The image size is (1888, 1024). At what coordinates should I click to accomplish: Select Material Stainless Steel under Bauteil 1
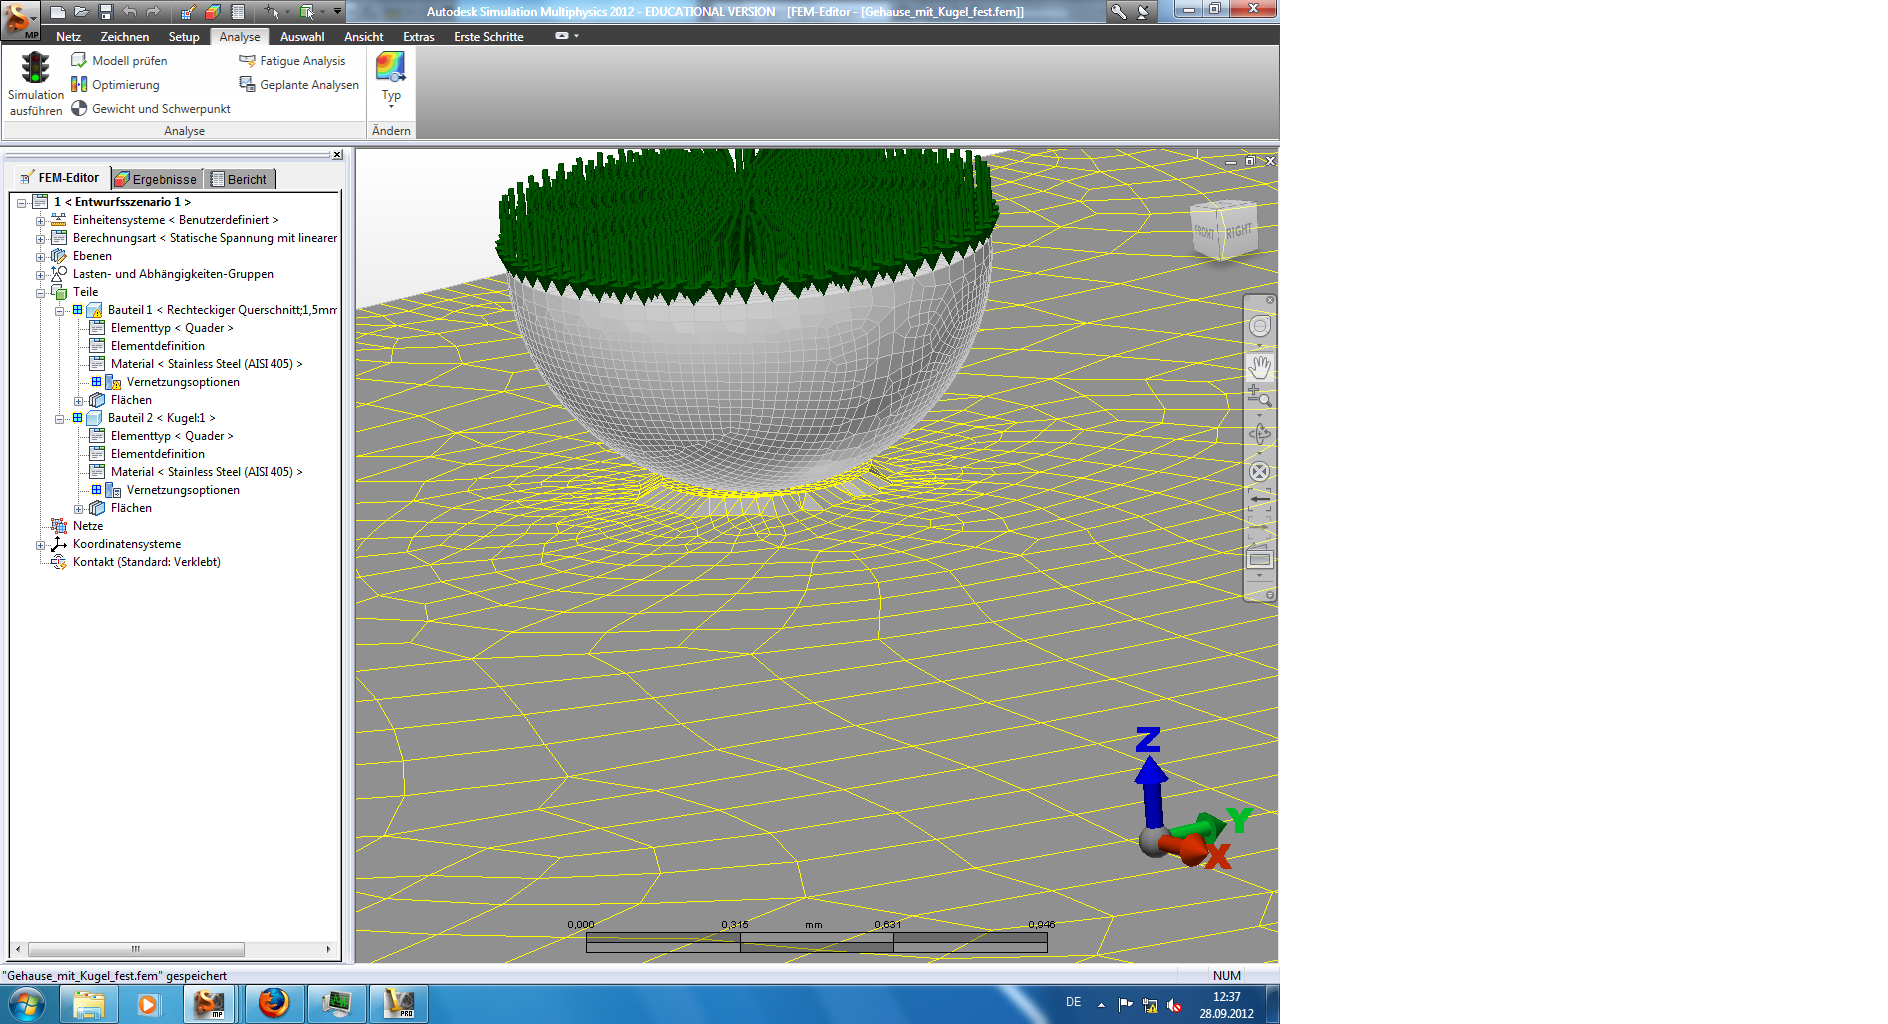tap(206, 364)
